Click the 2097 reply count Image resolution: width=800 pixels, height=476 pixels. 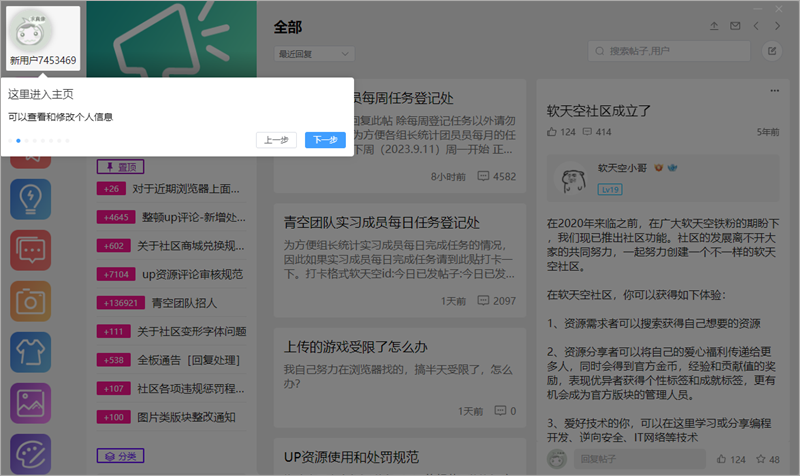coord(496,301)
